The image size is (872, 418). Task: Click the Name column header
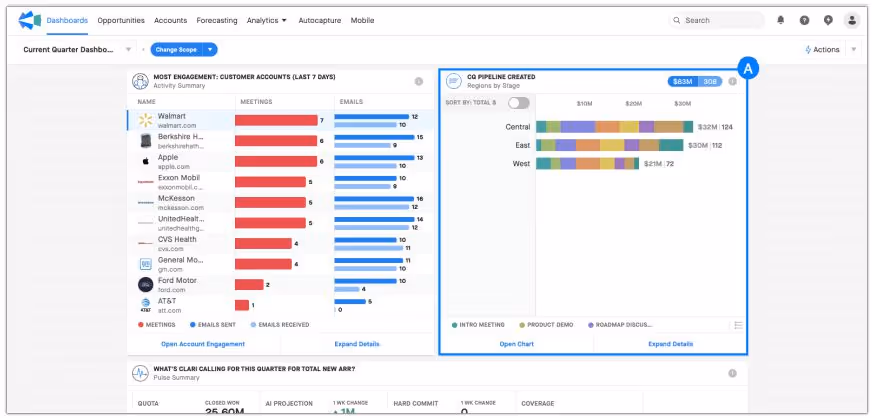(x=147, y=102)
